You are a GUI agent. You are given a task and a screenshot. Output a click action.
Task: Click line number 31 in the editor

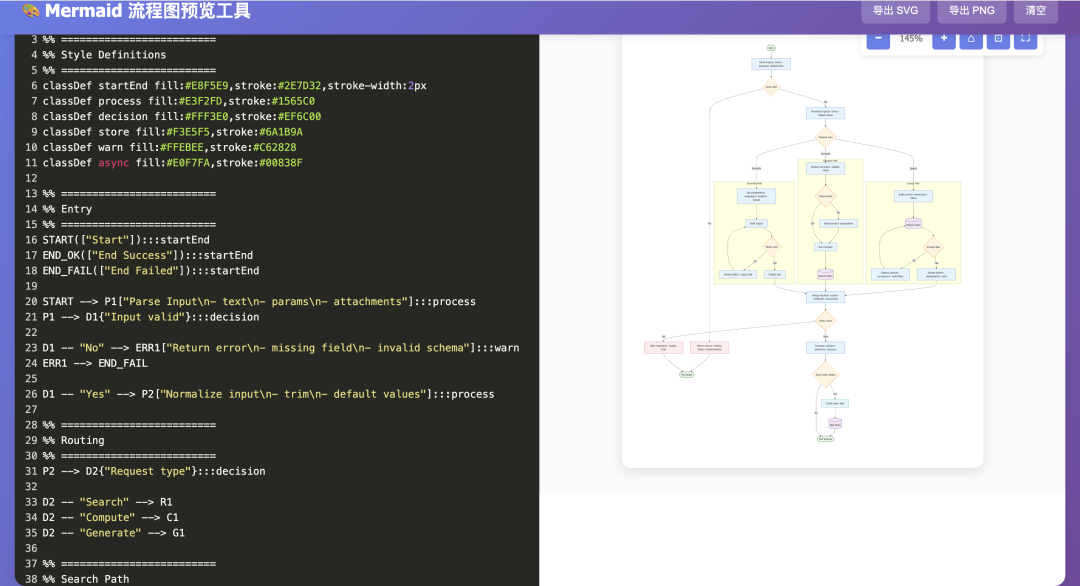(x=32, y=471)
